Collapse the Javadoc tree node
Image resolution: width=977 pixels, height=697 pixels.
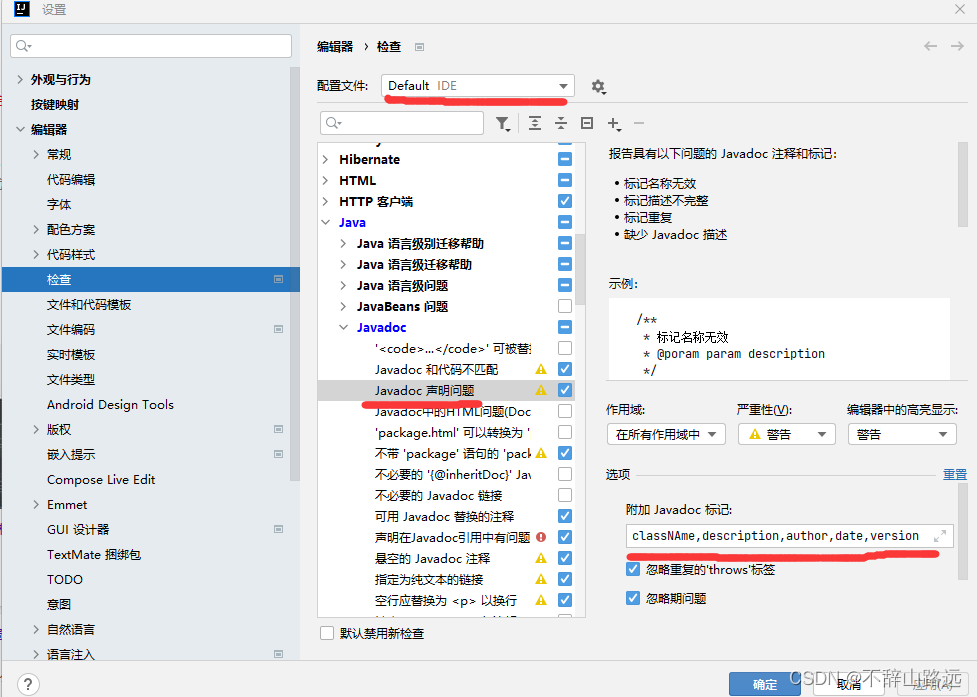[x=342, y=327]
